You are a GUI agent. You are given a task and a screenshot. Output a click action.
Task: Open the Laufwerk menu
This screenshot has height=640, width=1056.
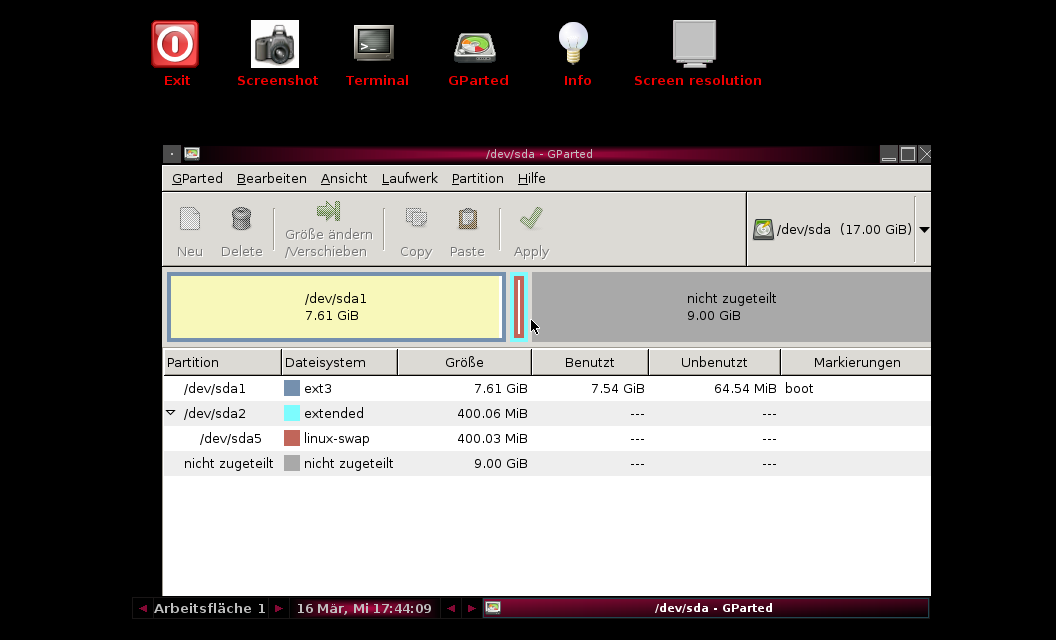[x=409, y=179]
